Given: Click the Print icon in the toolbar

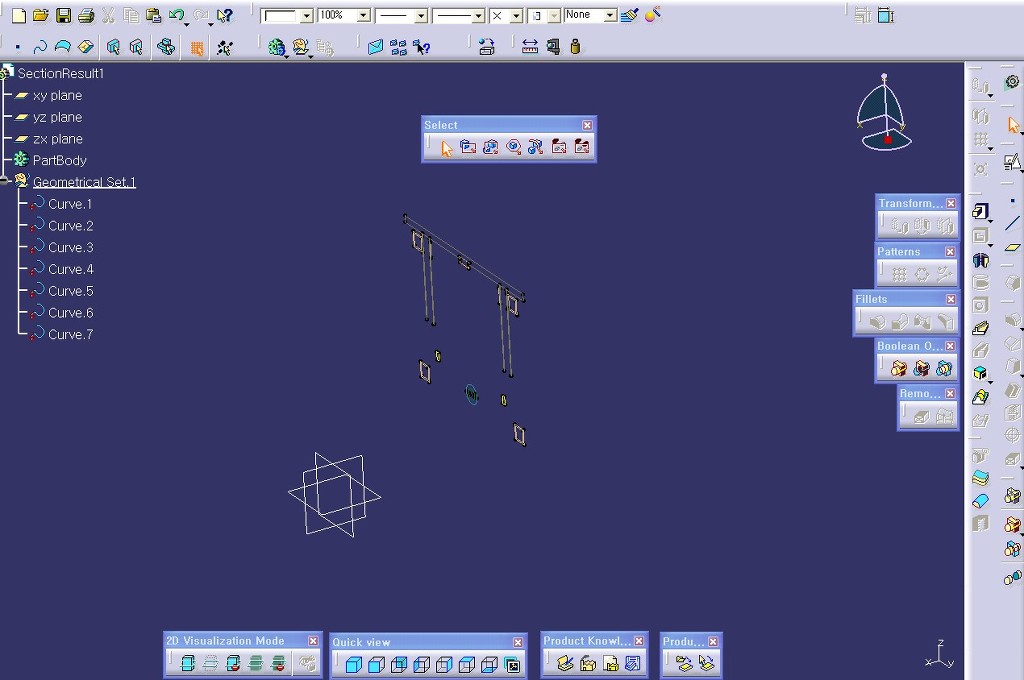Looking at the screenshot, I should (x=86, y=16).
